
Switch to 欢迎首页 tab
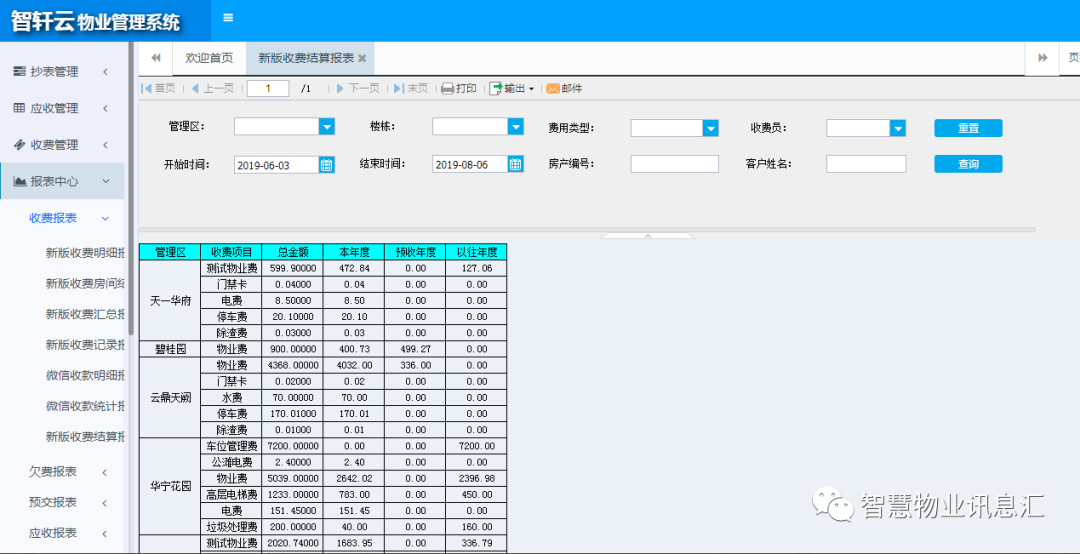click(x=209, y=58)
